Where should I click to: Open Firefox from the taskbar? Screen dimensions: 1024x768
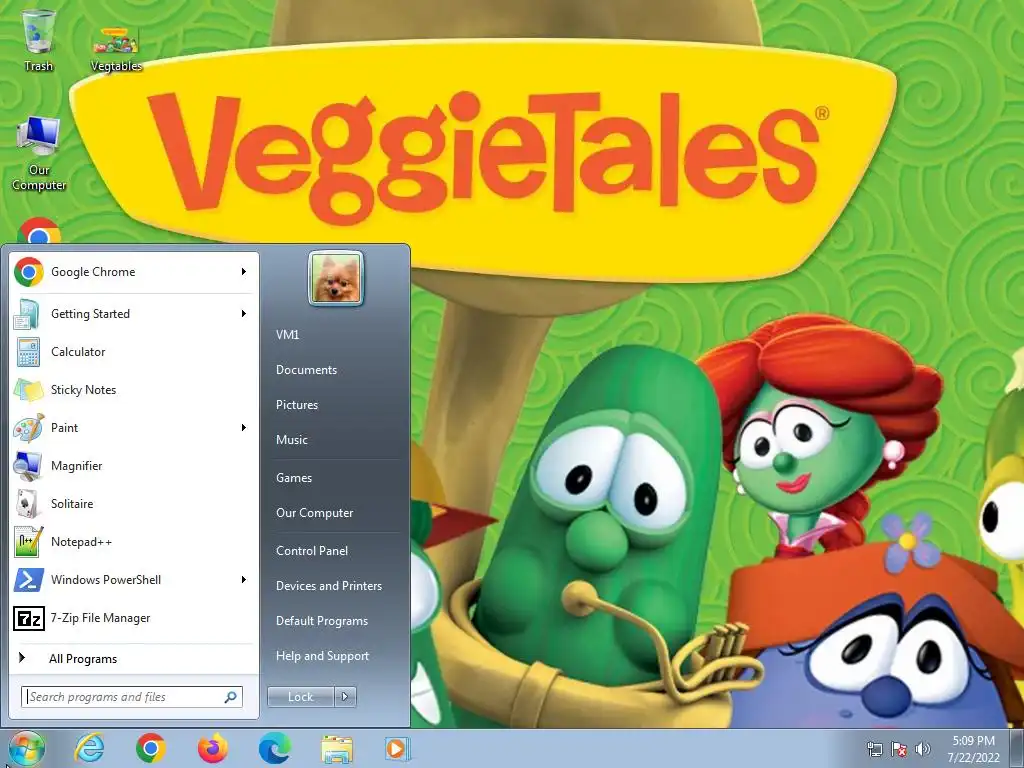(213, 748)
